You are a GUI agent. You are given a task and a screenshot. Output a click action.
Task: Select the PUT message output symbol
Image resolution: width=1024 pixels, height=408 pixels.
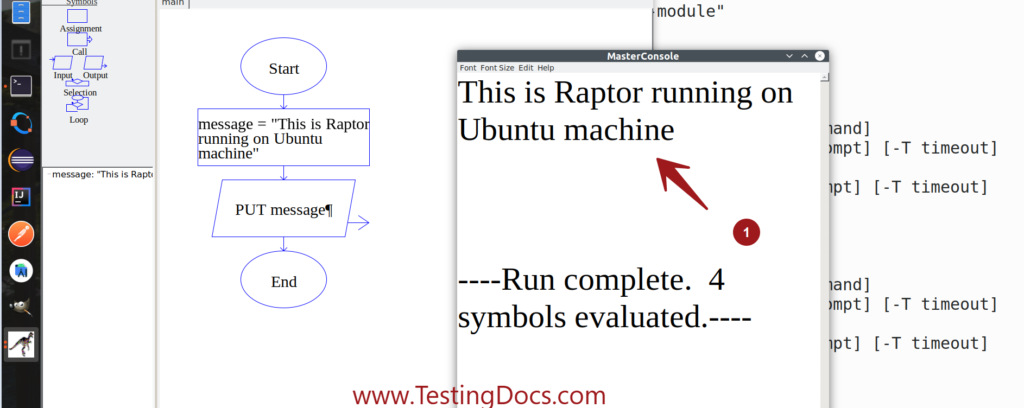[x=283, y=208]
